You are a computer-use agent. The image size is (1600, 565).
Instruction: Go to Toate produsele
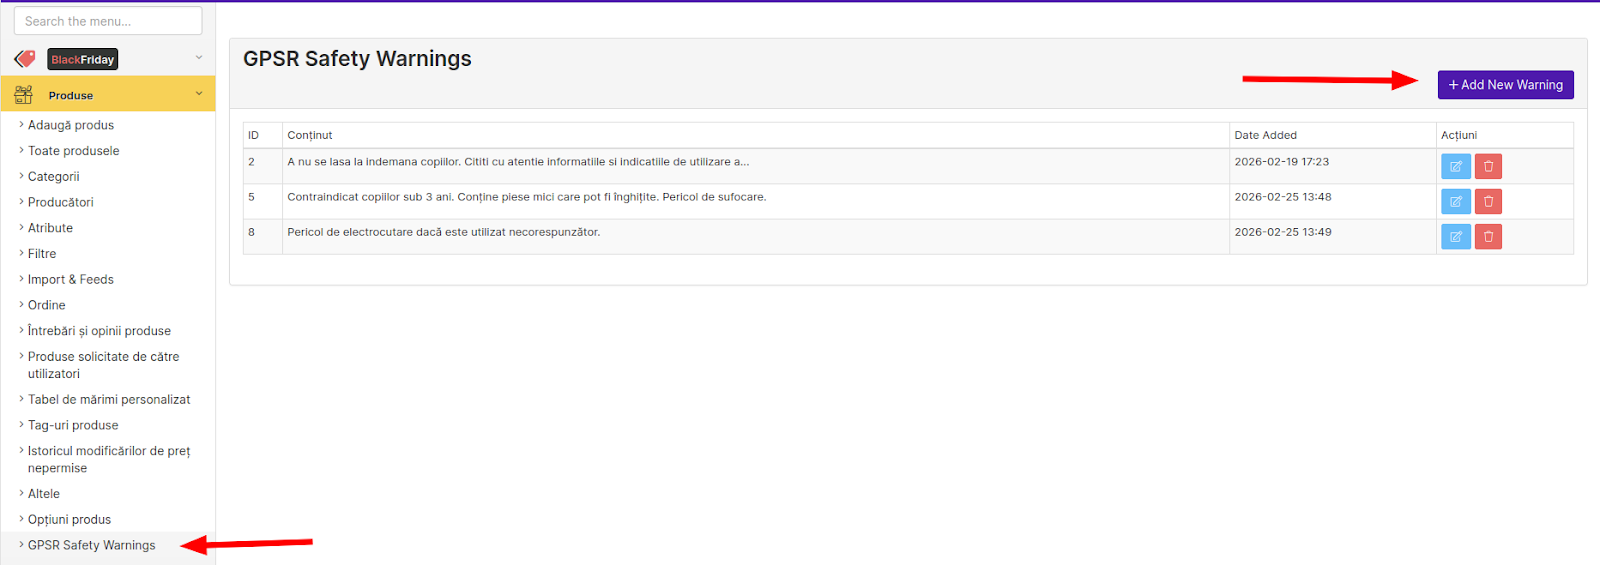click(x=73, y=151)
